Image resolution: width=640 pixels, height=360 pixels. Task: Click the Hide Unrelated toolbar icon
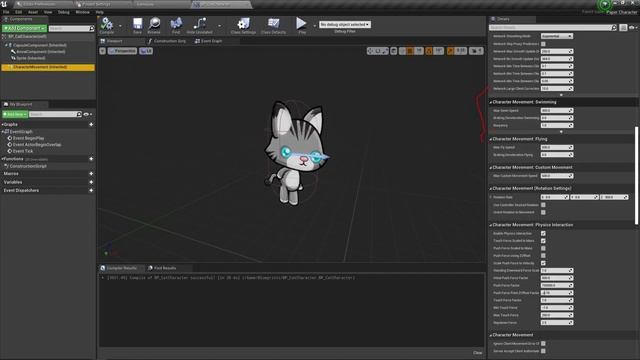200,24
